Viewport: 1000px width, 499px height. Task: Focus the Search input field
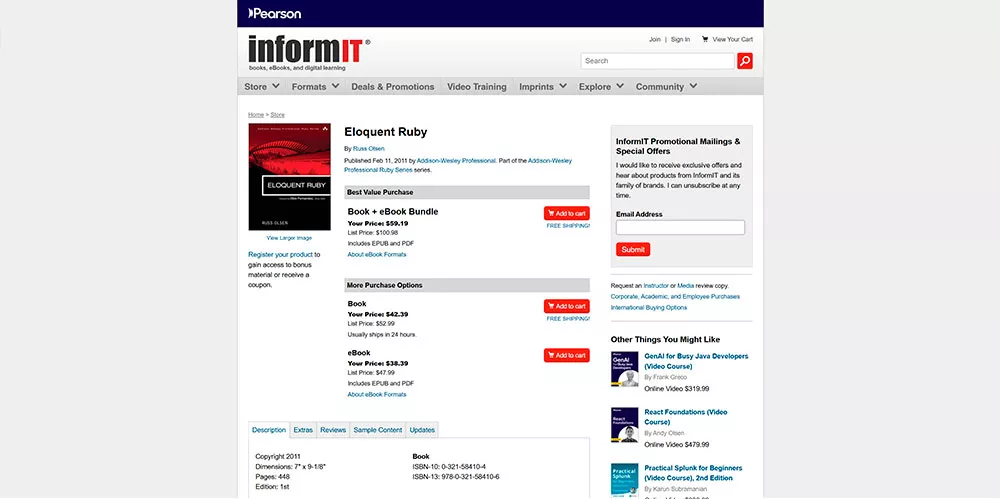pyautogui.click(x=658, y=61)
